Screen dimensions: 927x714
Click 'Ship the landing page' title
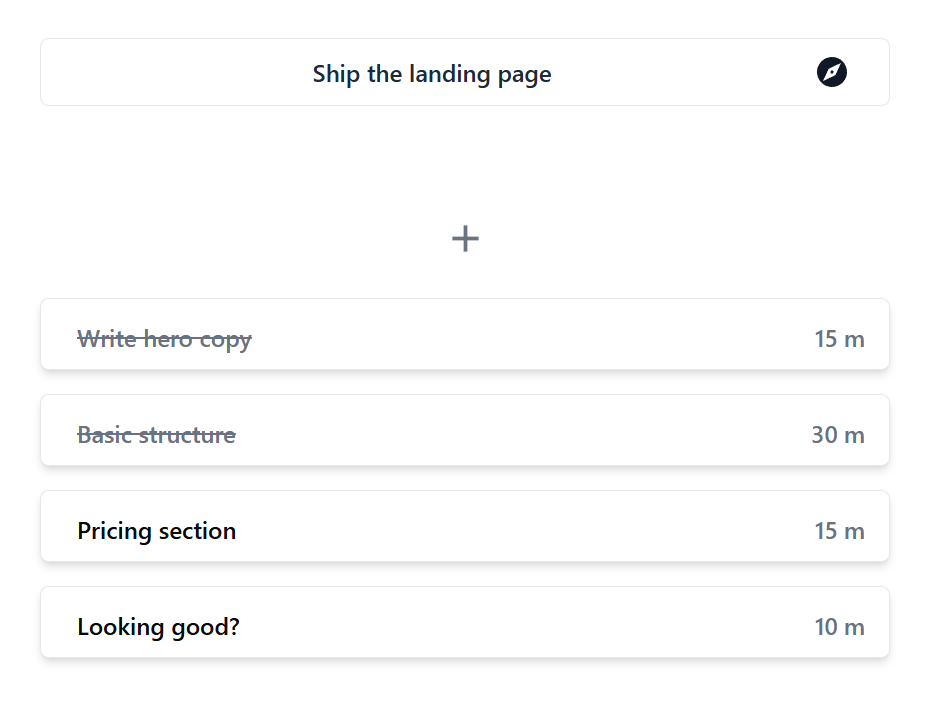click(431, 73)
